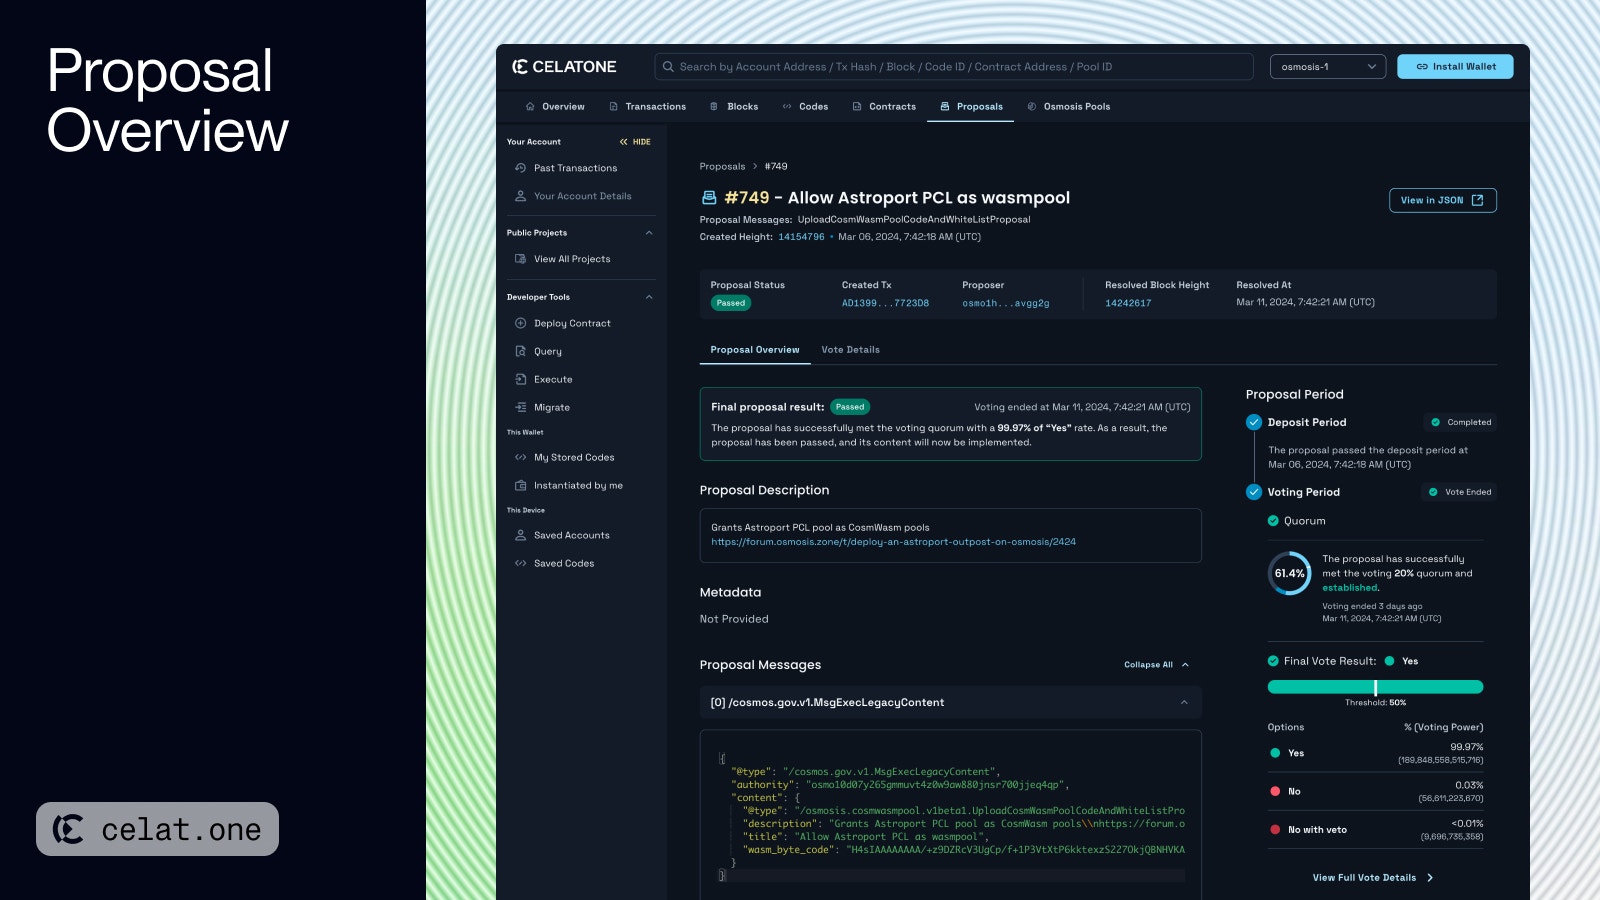Click the Quorum check icon
This screenshot has width=1600, height=900.
1273,521
